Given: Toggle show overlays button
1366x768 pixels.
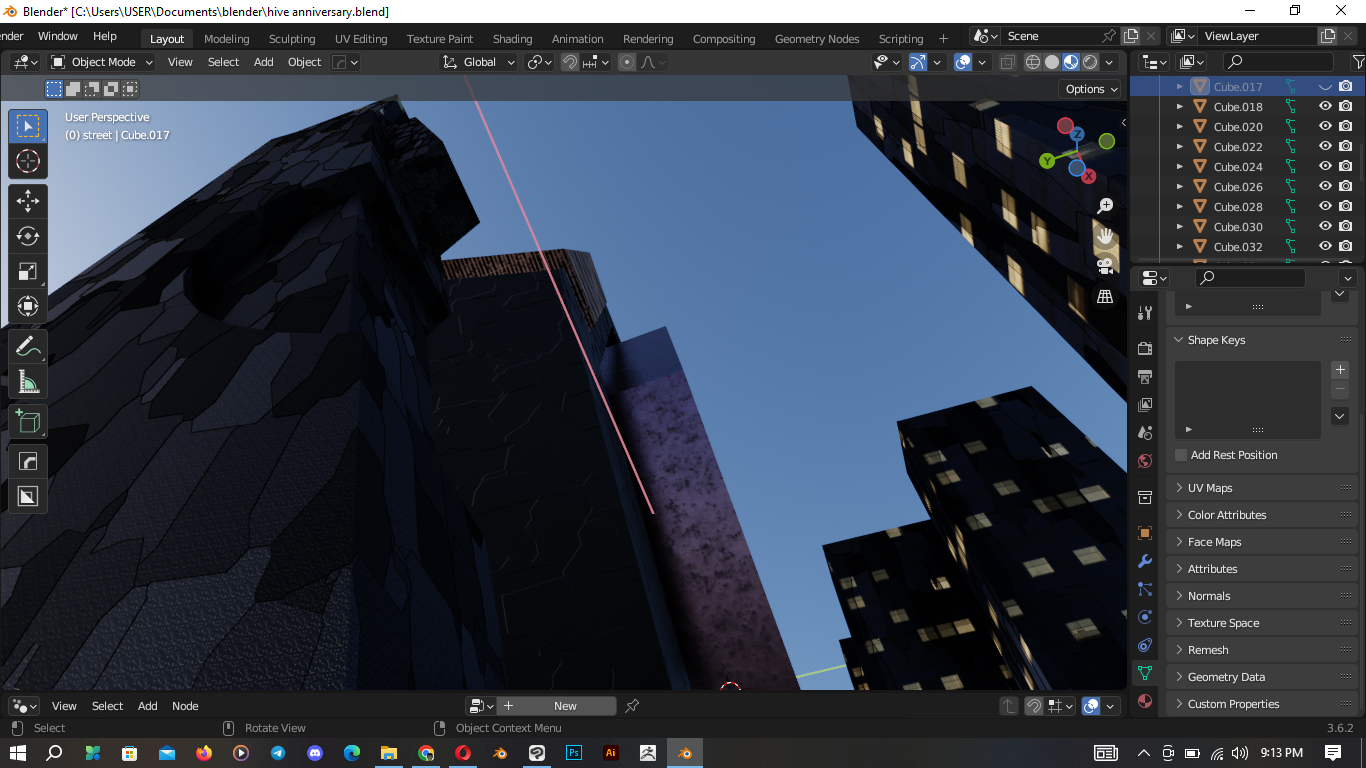Looking at the screenshot, I should 963,62.
